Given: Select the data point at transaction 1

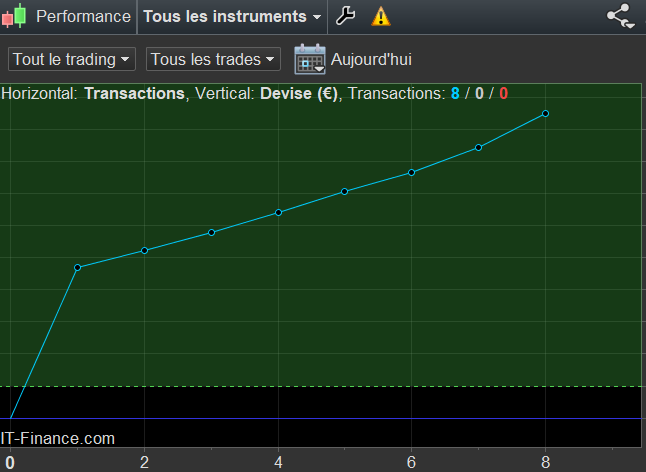Looking at the screenshot, I should point(77,268).
